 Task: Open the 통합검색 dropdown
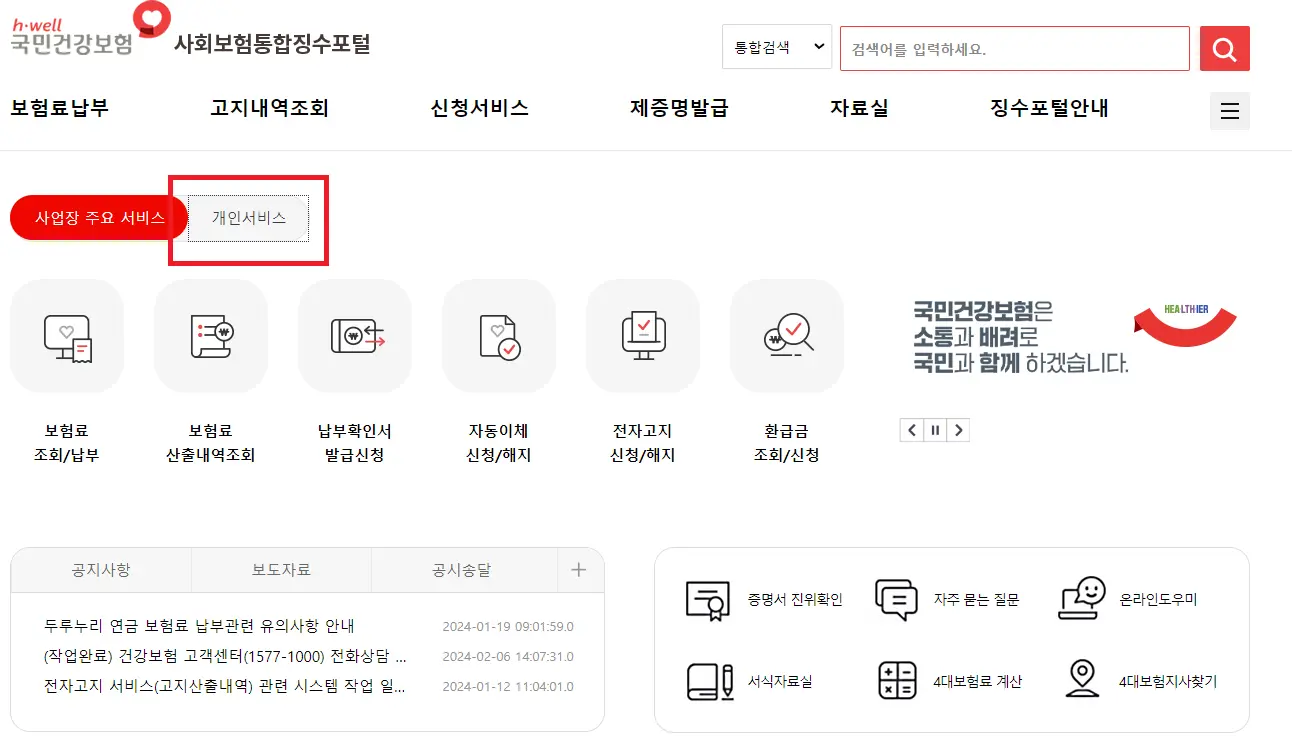tap(777, 47)
